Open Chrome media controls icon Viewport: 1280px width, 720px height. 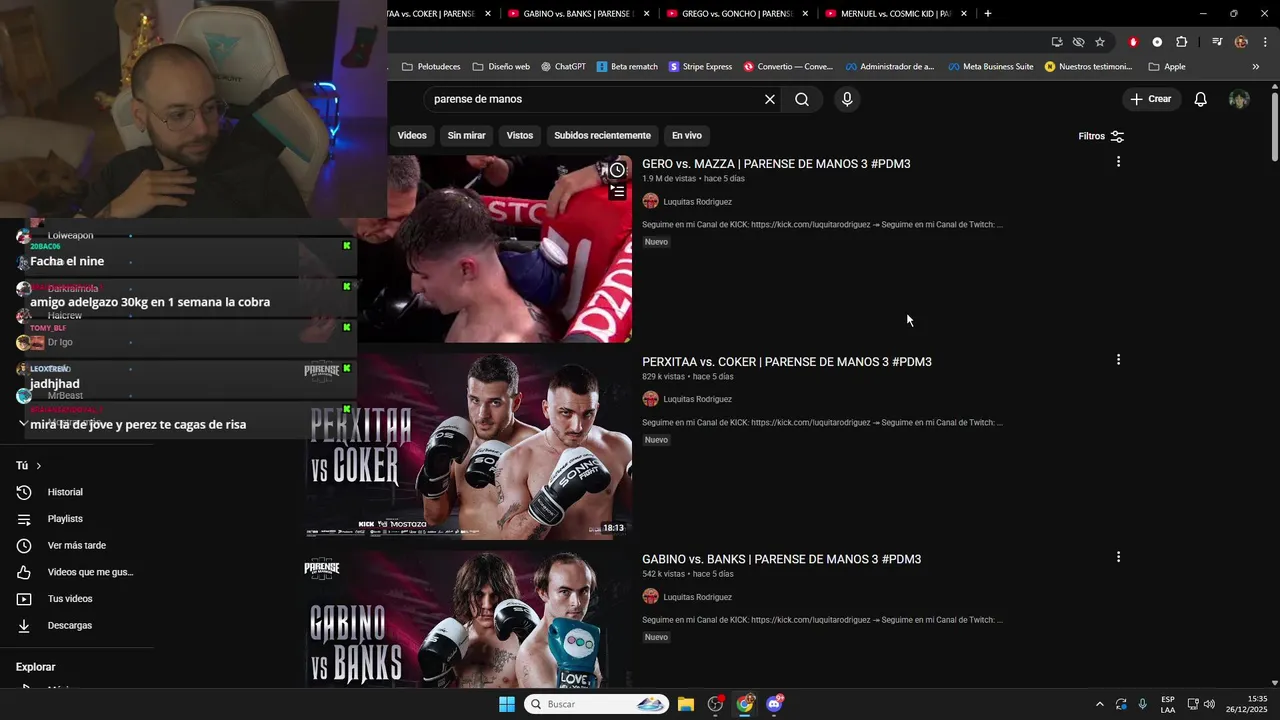point(1217,42)
